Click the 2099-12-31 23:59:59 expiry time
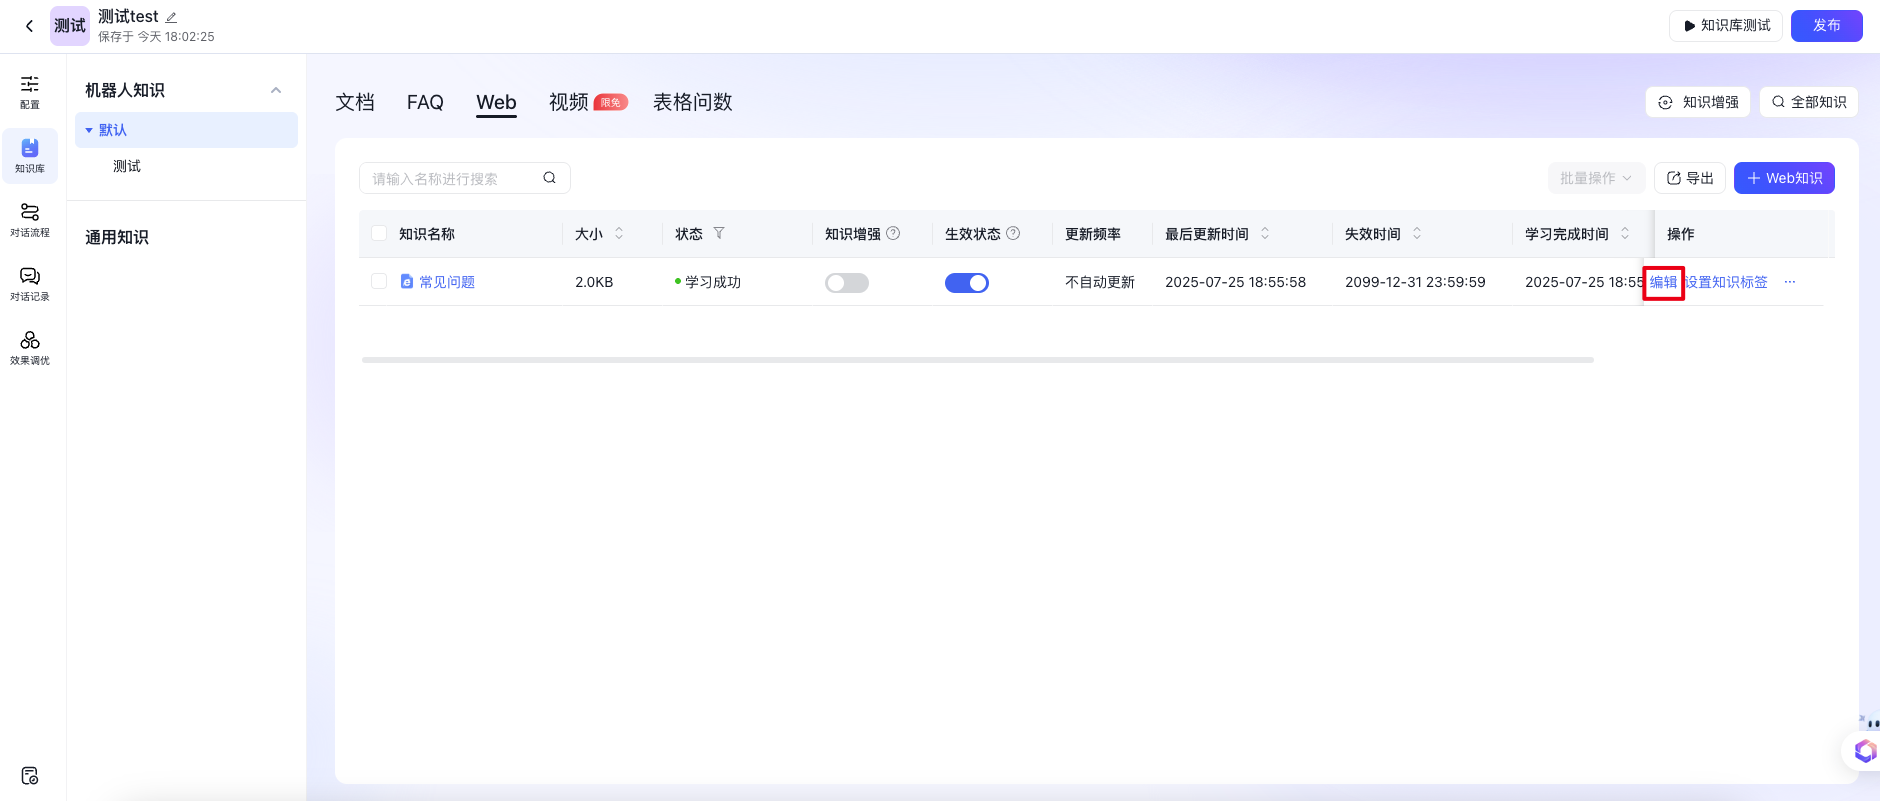Viewport: 1880px width, 801px height. 1415,282
